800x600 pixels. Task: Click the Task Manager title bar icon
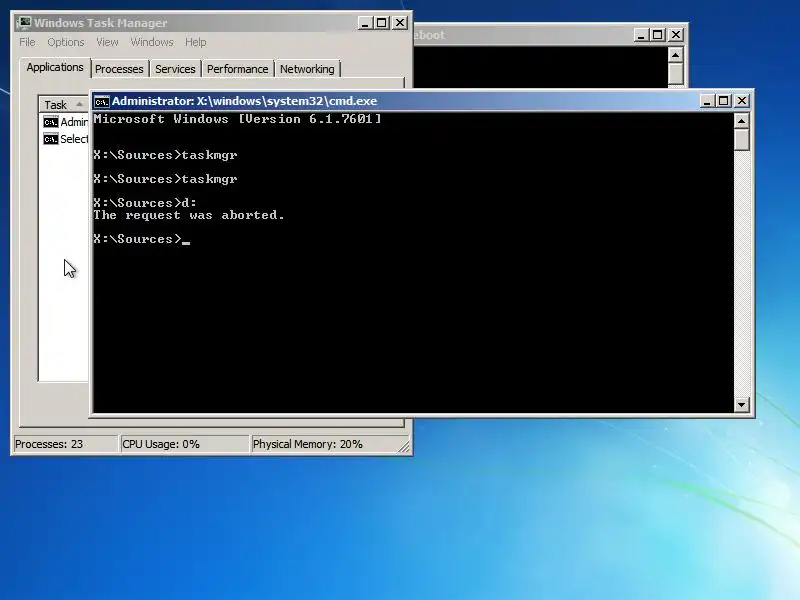(x=24, y=23)
